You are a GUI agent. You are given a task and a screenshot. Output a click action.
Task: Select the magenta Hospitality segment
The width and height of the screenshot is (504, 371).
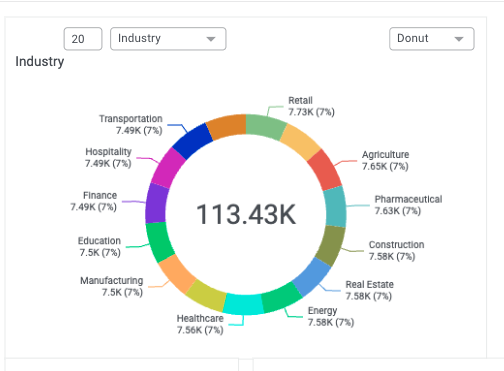(168, 168)
